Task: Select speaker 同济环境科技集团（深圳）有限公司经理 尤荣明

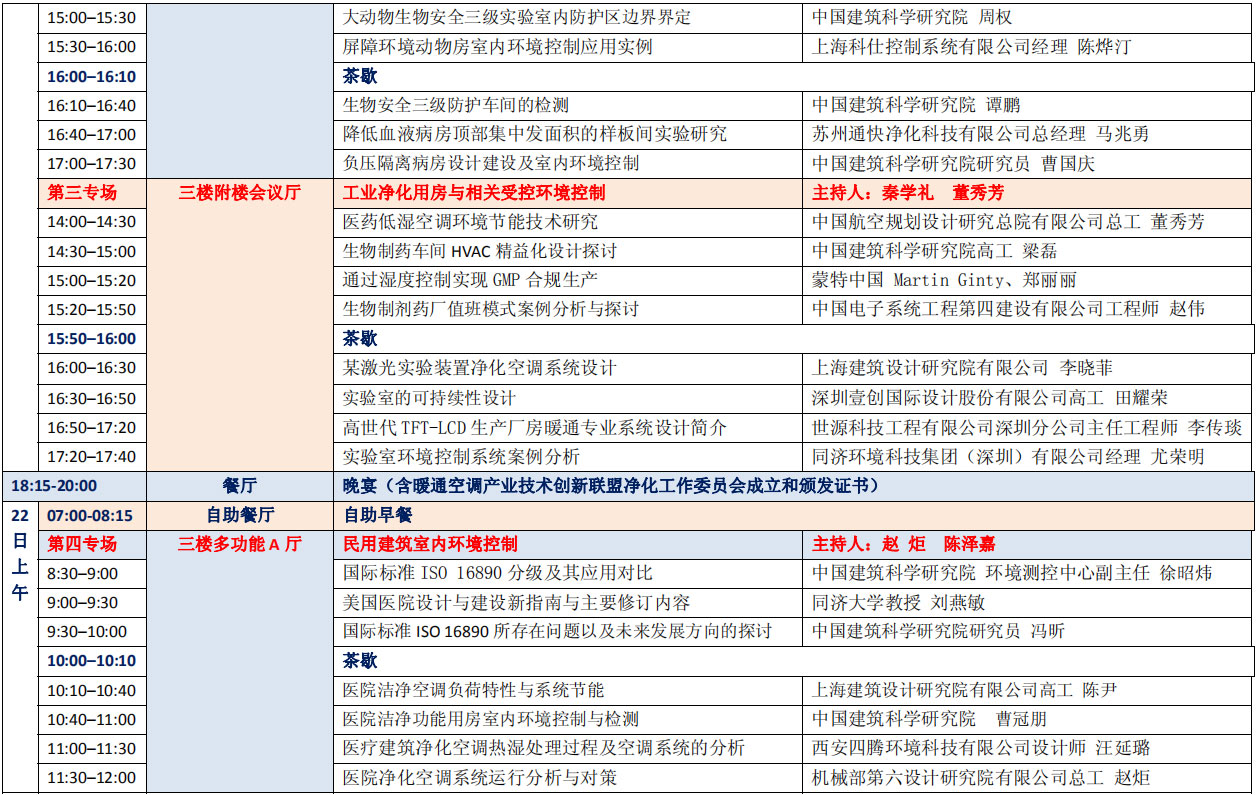Action: (1008, 456)
